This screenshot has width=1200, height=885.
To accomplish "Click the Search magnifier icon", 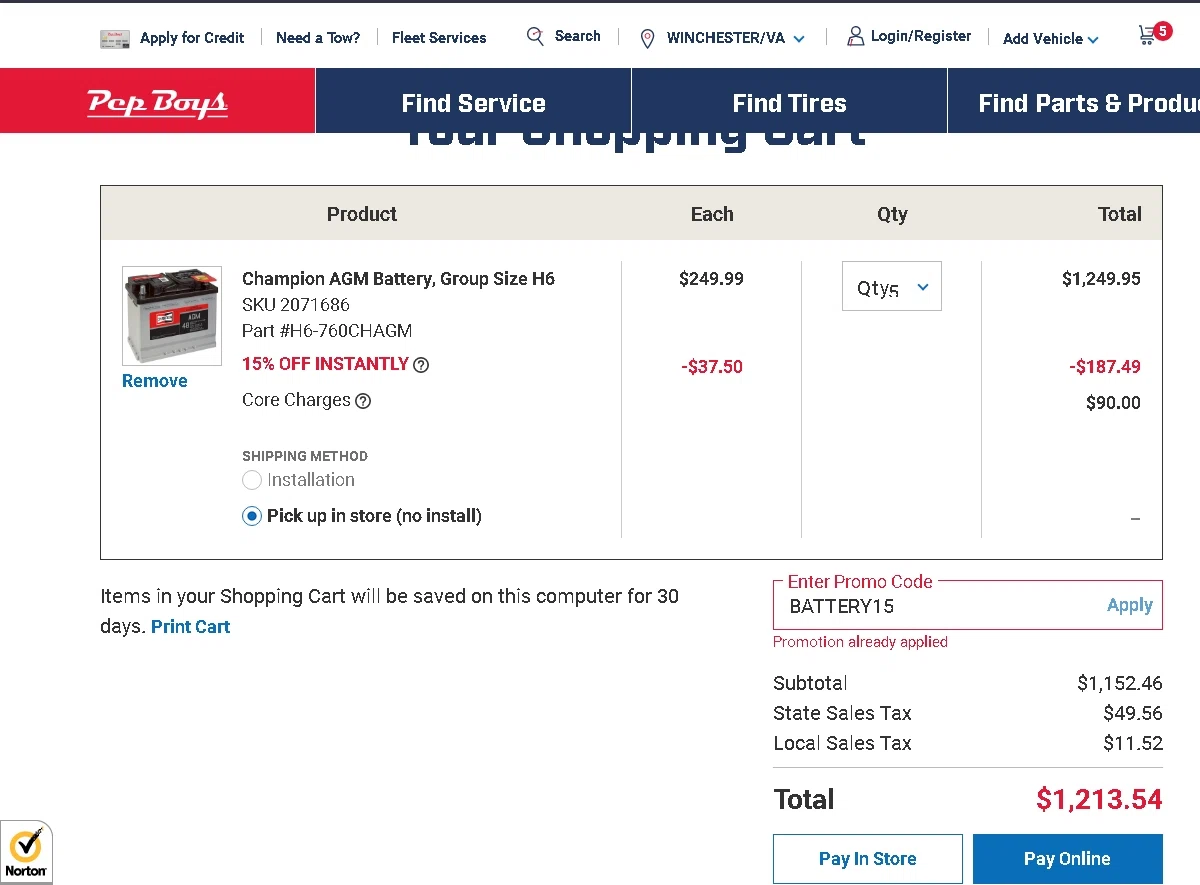I will (536, 36).
